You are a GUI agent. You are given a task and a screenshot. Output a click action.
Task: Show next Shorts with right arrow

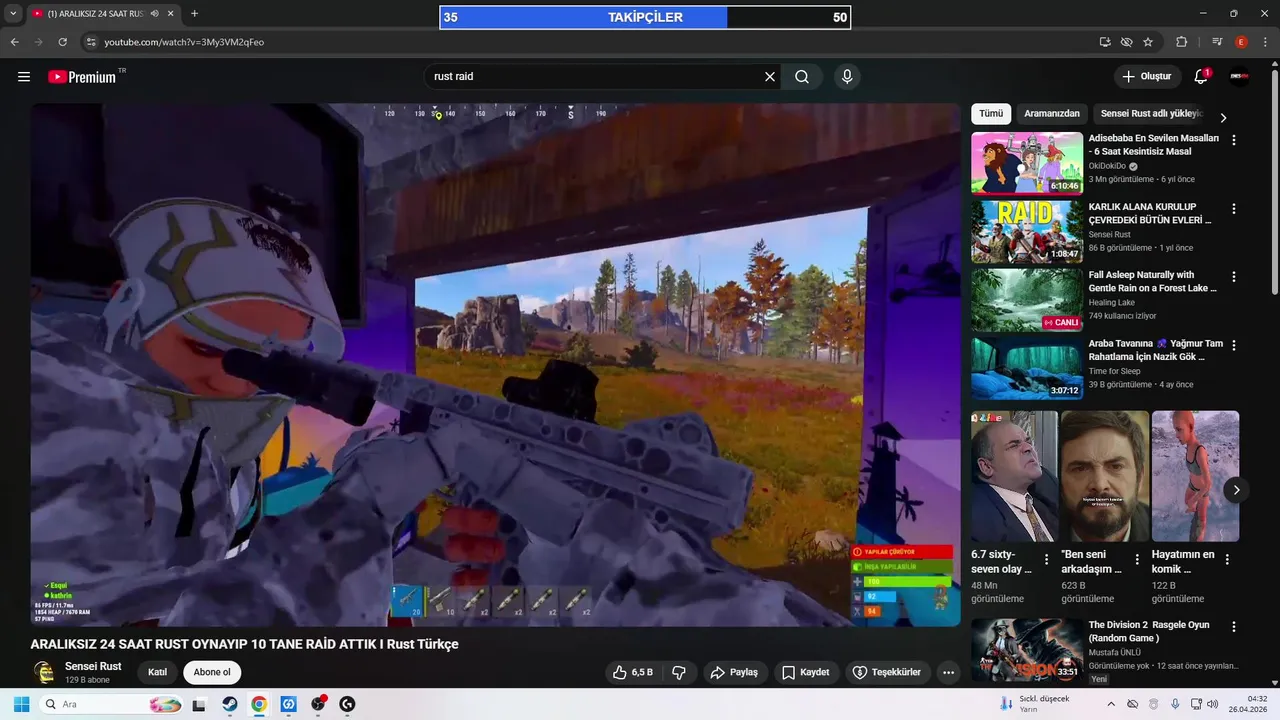point(1236,490)
